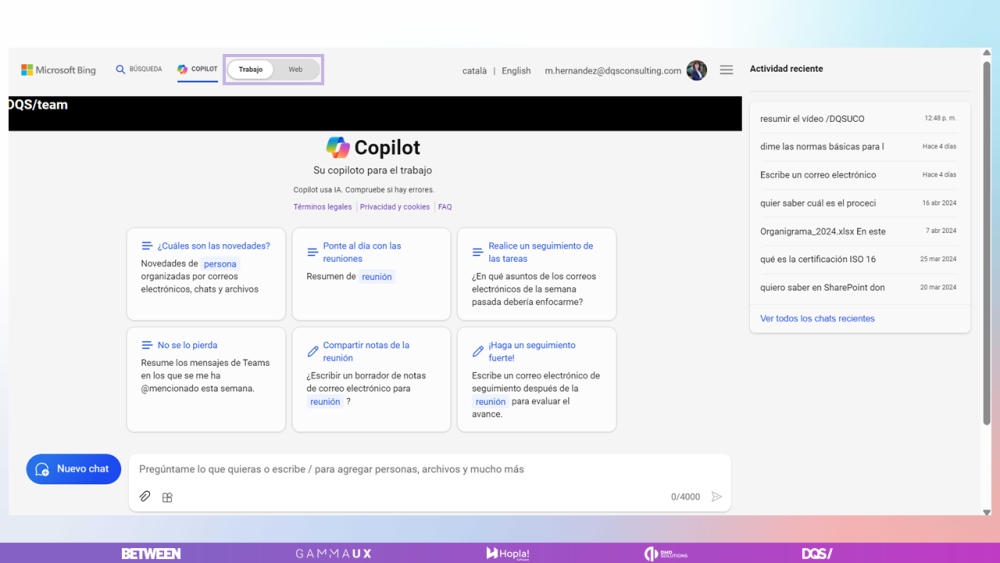
Task: Open the hamburger menu icon
Action: click(x=726, y=70)
